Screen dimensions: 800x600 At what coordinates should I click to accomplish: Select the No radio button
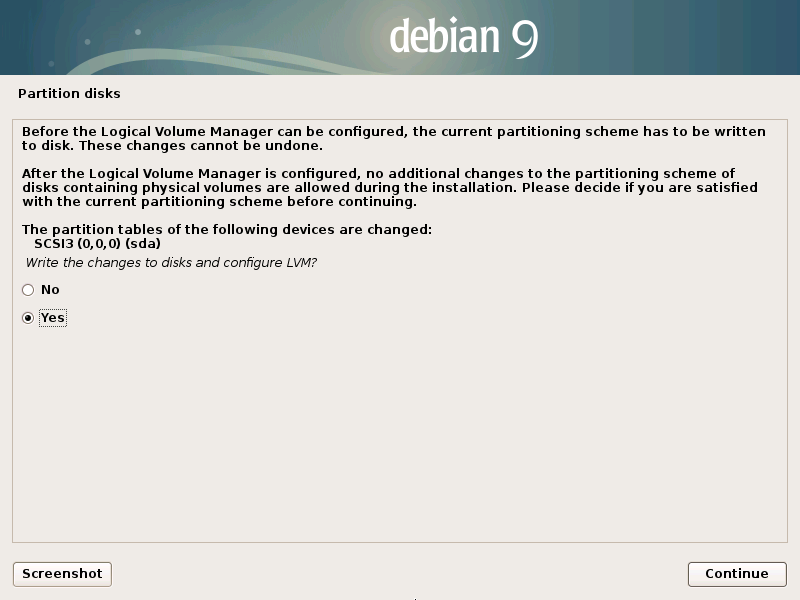(28, 290)
